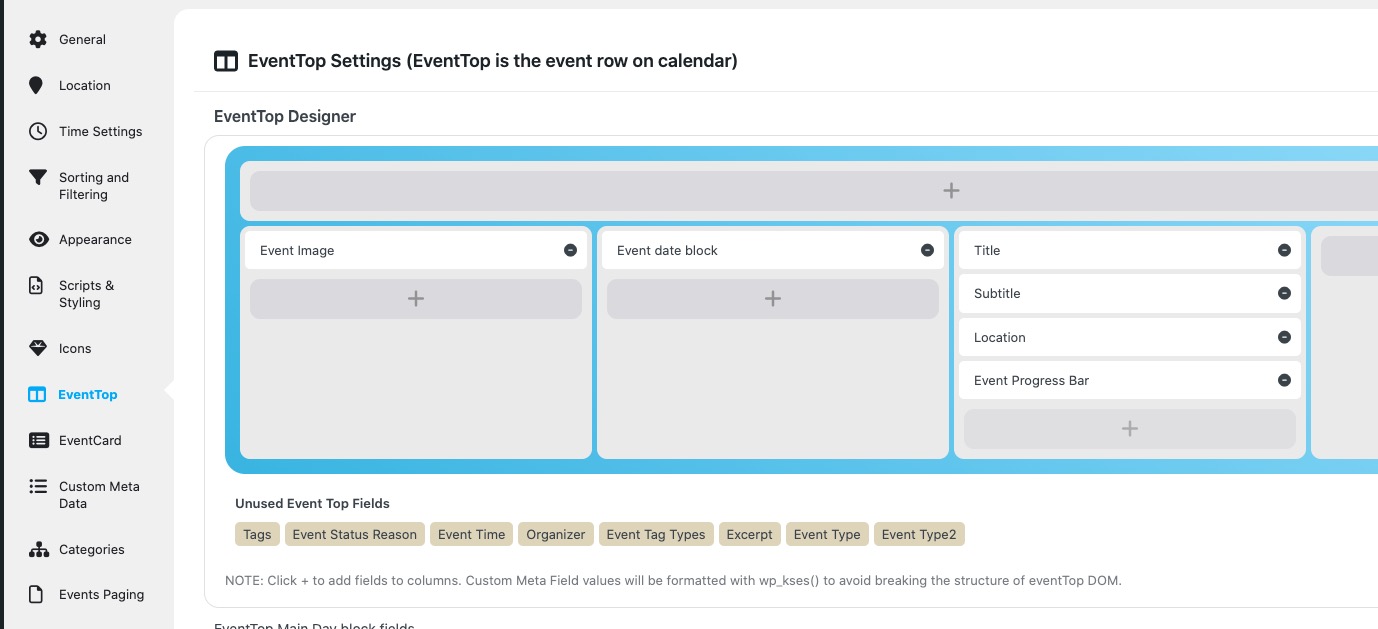1378x629 pixels.
Task: Open the EventCard settings tab
Action: [x=89, y=440]
